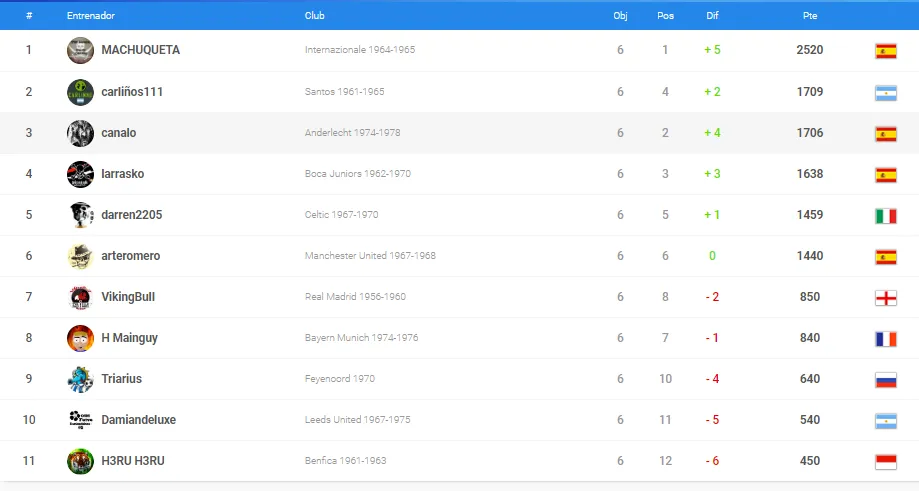Sort by the Pte column header
The image size is (919, 491).
click(x=810, y=16)
